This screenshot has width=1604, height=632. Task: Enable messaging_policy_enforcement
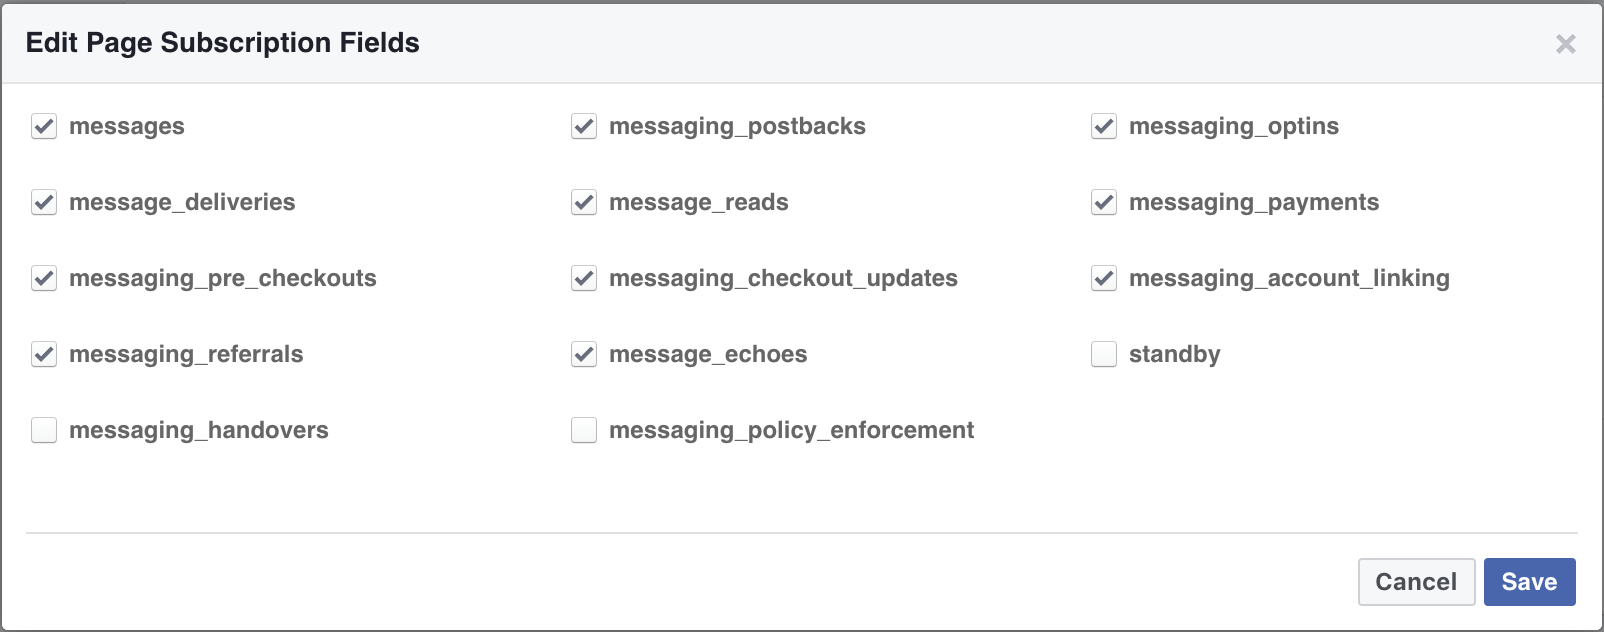pos(584,430)
